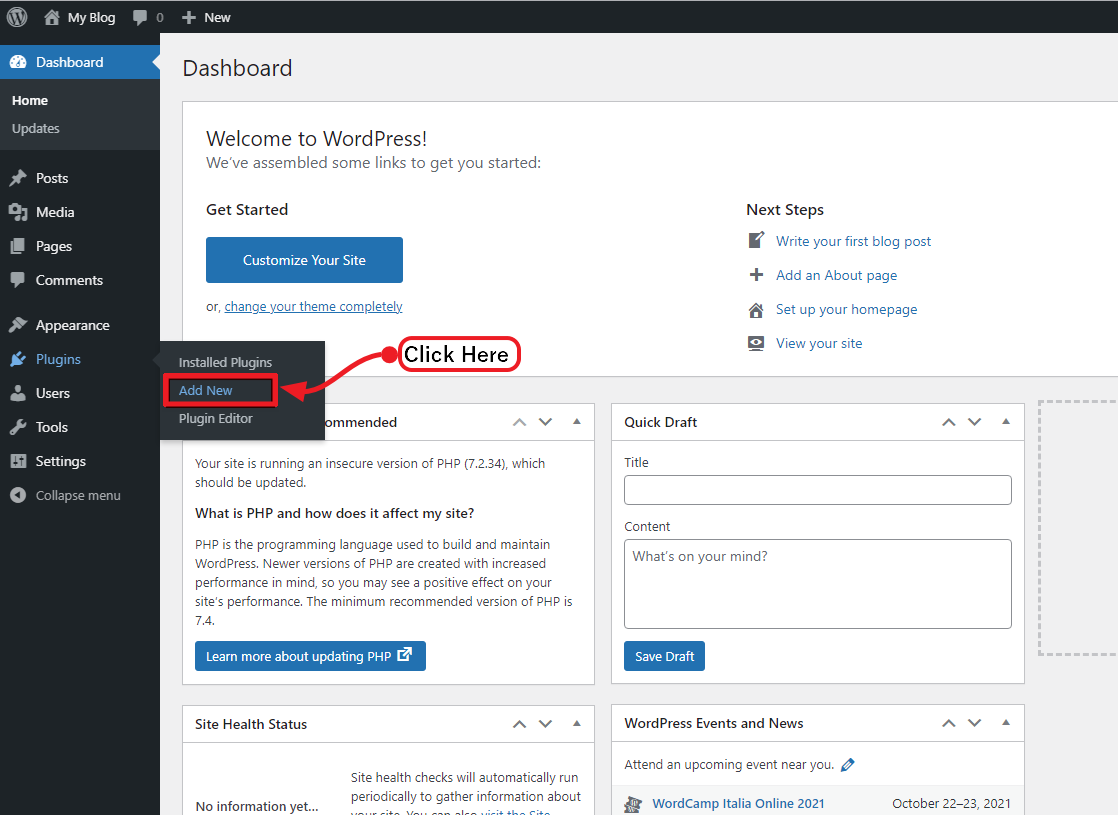Click the Quick Draft Title field
This screenshot has width=1118, height=815.
818,490
